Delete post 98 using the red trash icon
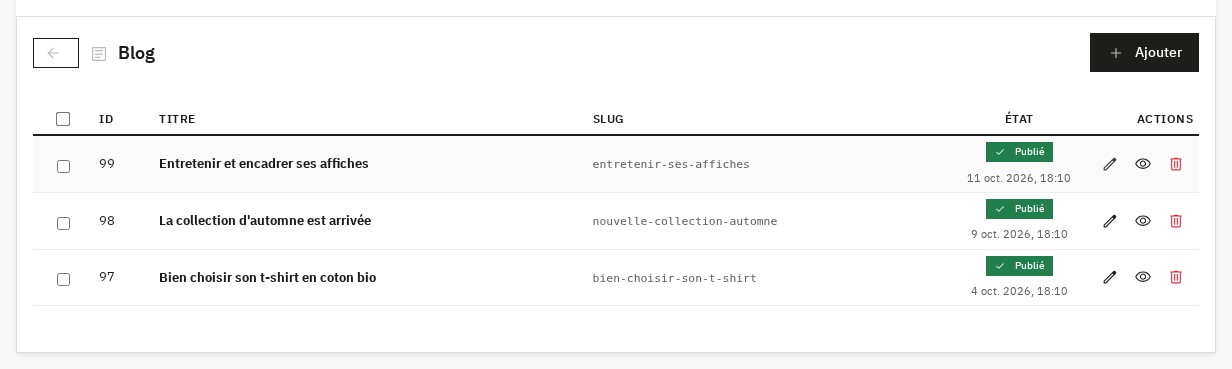1232x369 pixels. click(x=1176, y=221)
